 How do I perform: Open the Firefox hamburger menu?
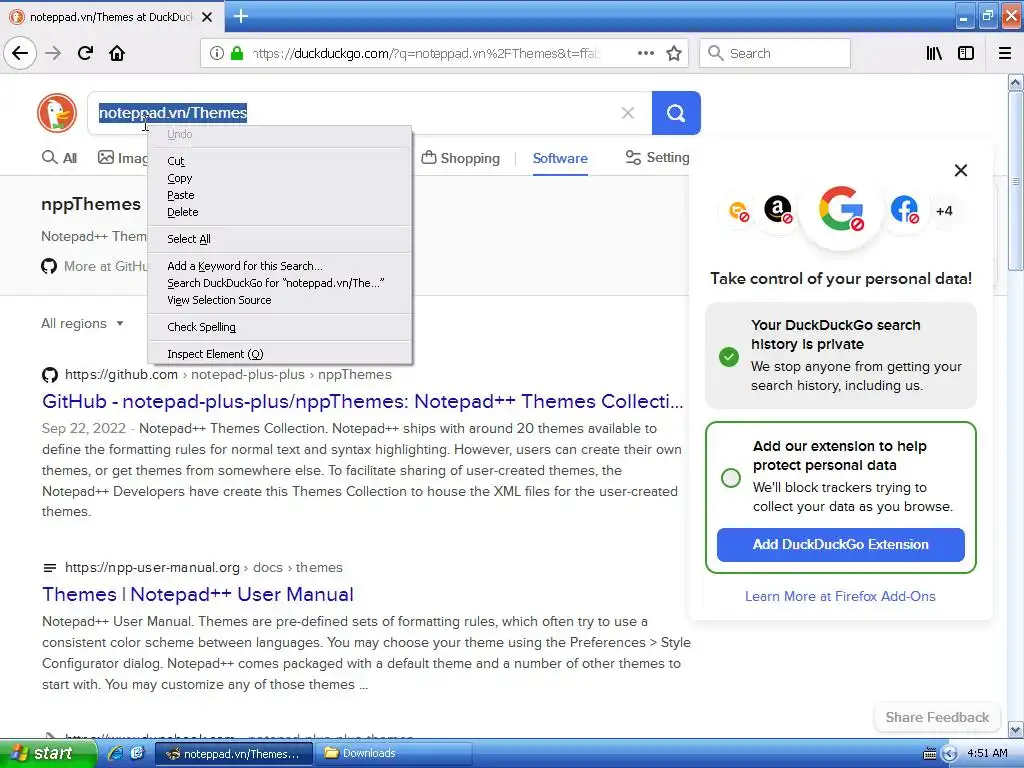point(1005,53)
